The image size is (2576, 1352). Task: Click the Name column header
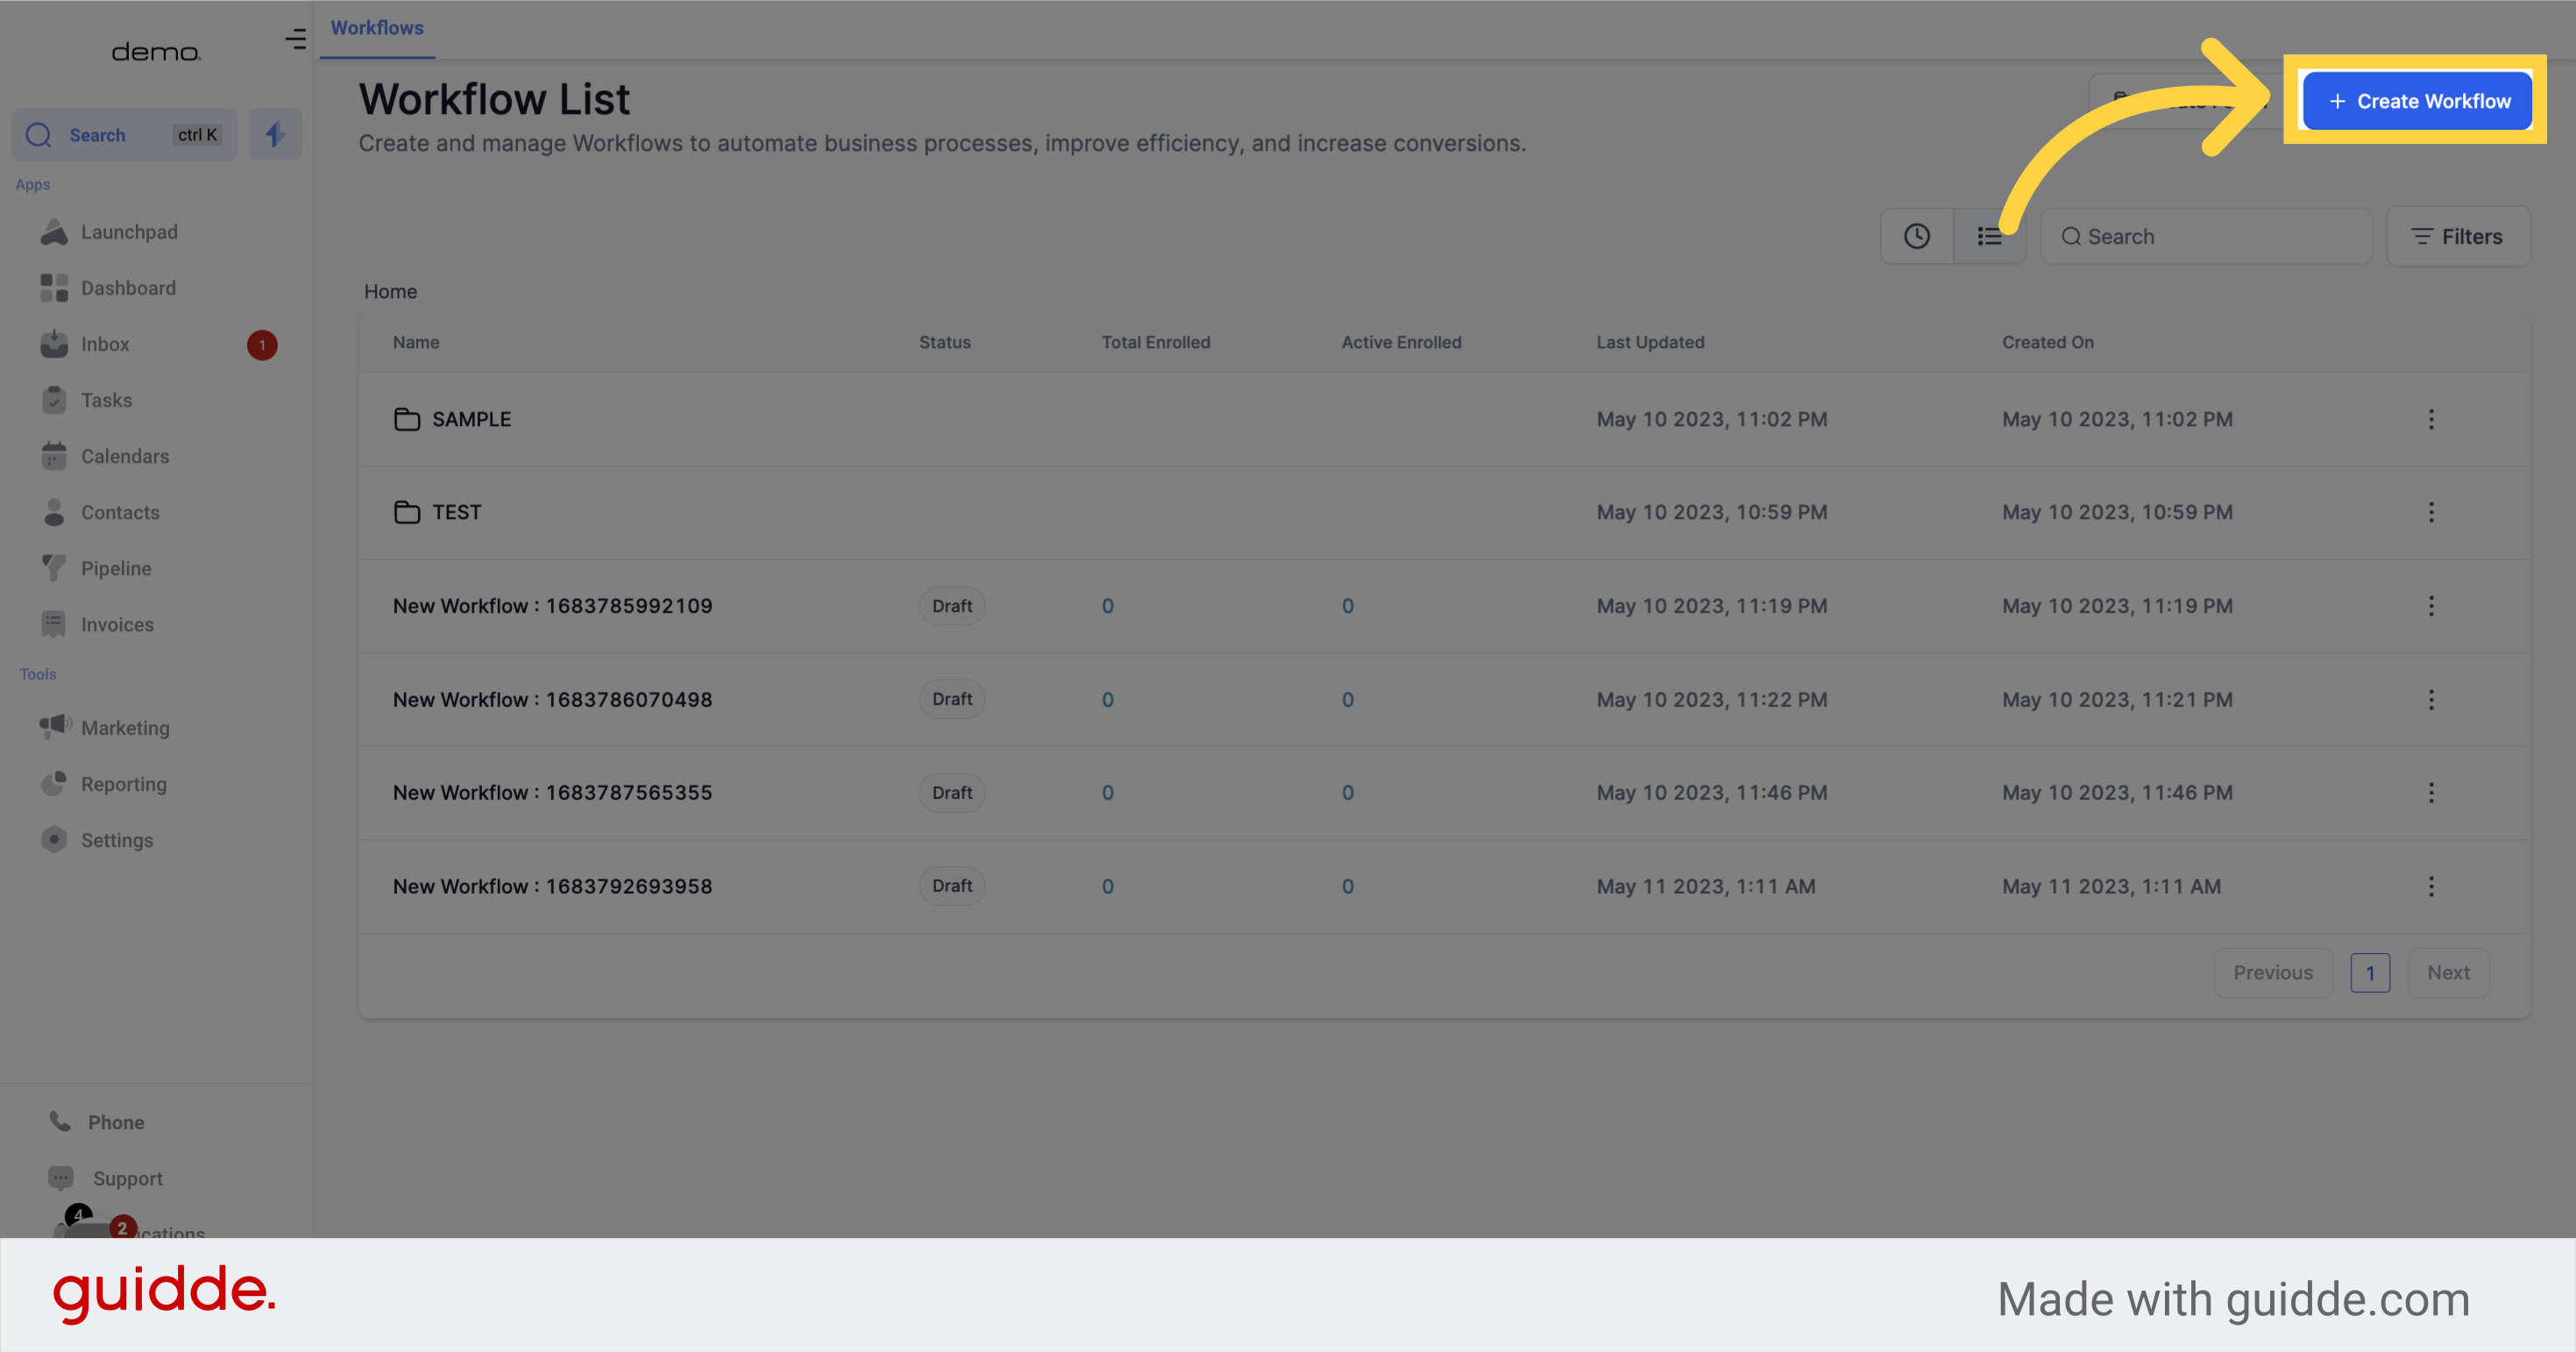(x=416, y=342)
